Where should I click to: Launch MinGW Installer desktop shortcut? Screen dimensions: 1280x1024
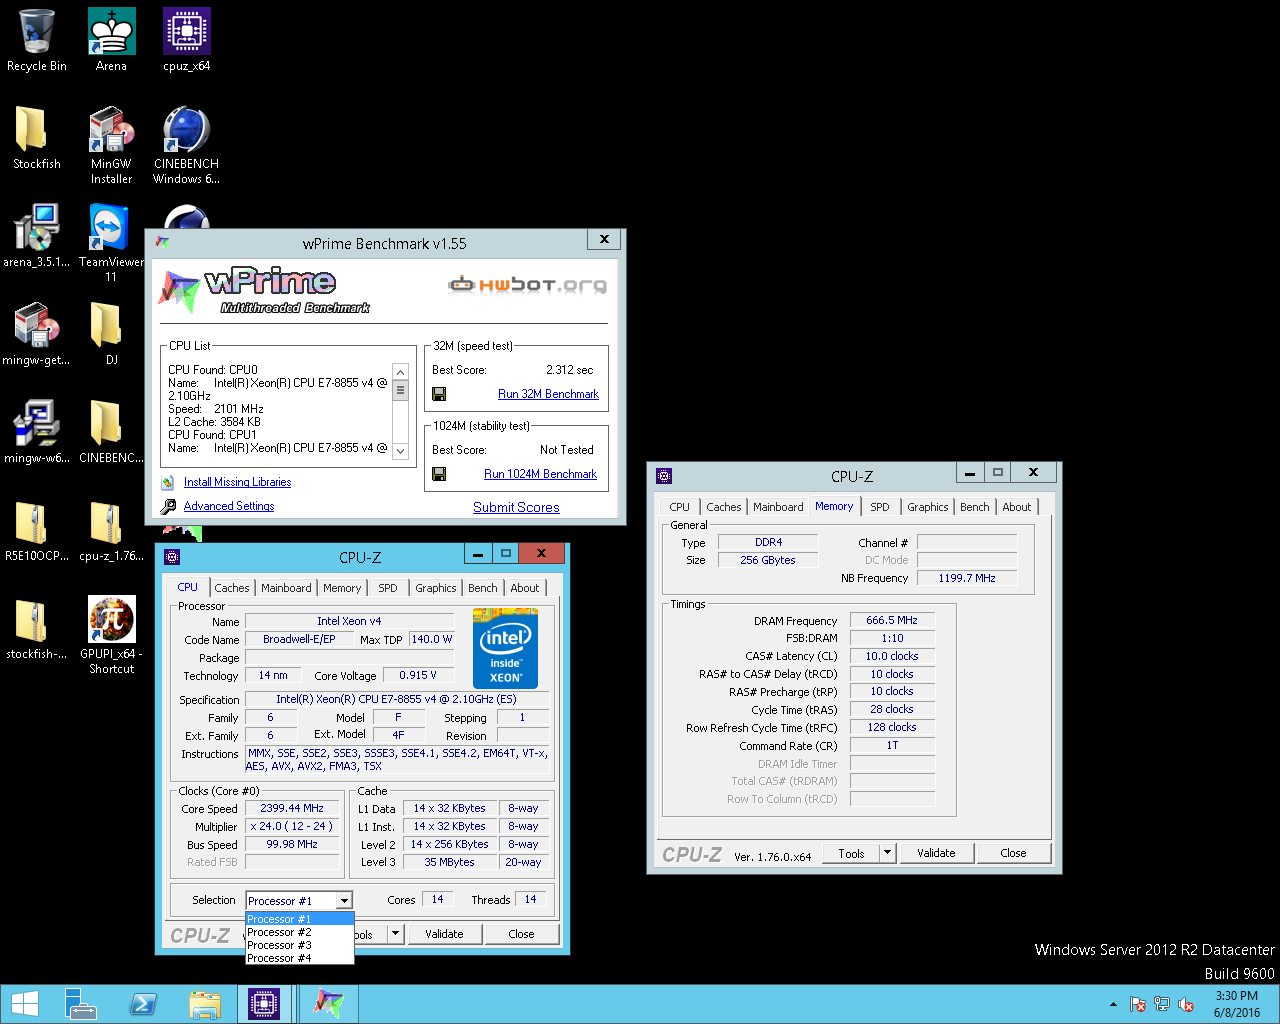[111, 145]
